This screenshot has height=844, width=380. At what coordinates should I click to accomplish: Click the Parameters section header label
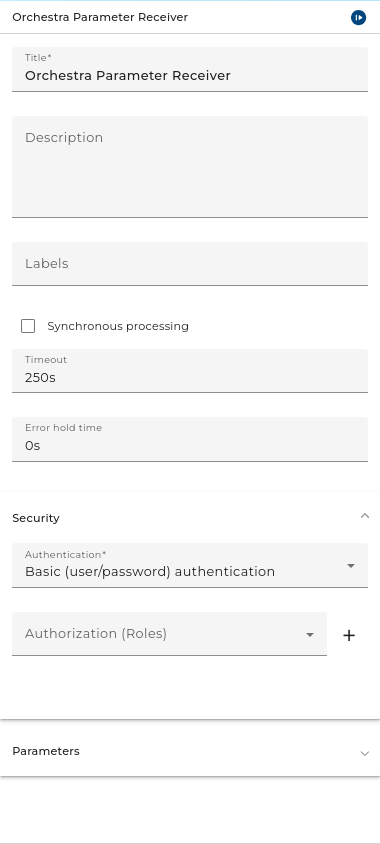[x=46, y=751]
